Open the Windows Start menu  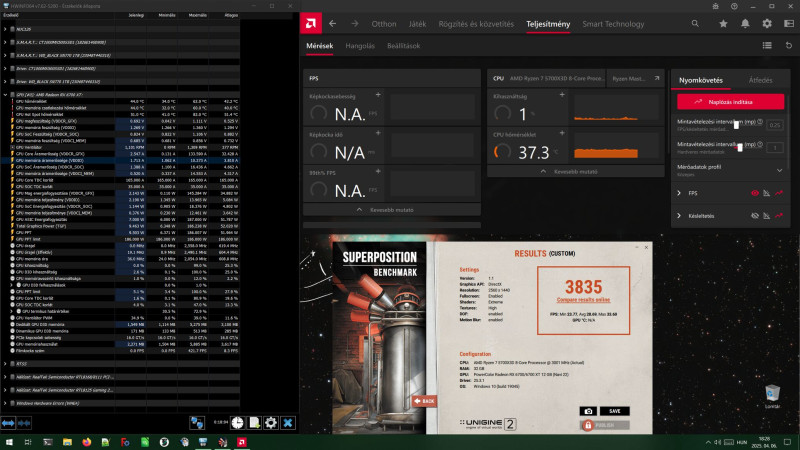coord(9,442)
